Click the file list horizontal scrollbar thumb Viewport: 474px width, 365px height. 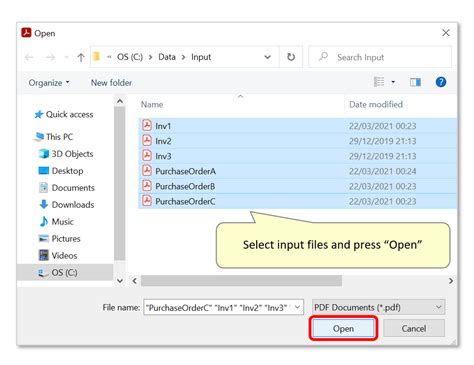pyautogui.click(x=241, y=281)
